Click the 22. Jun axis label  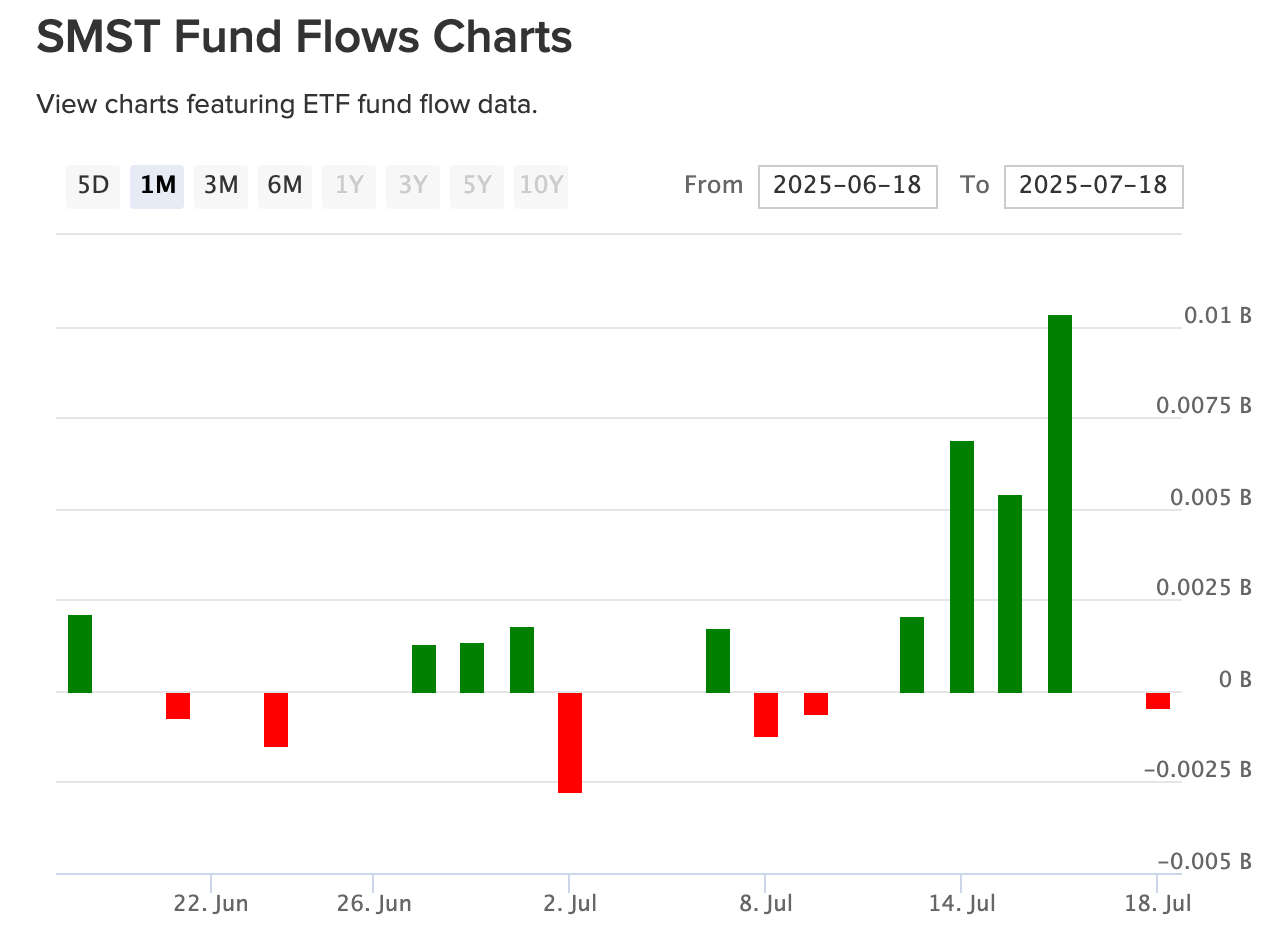(x=210, y=904)
